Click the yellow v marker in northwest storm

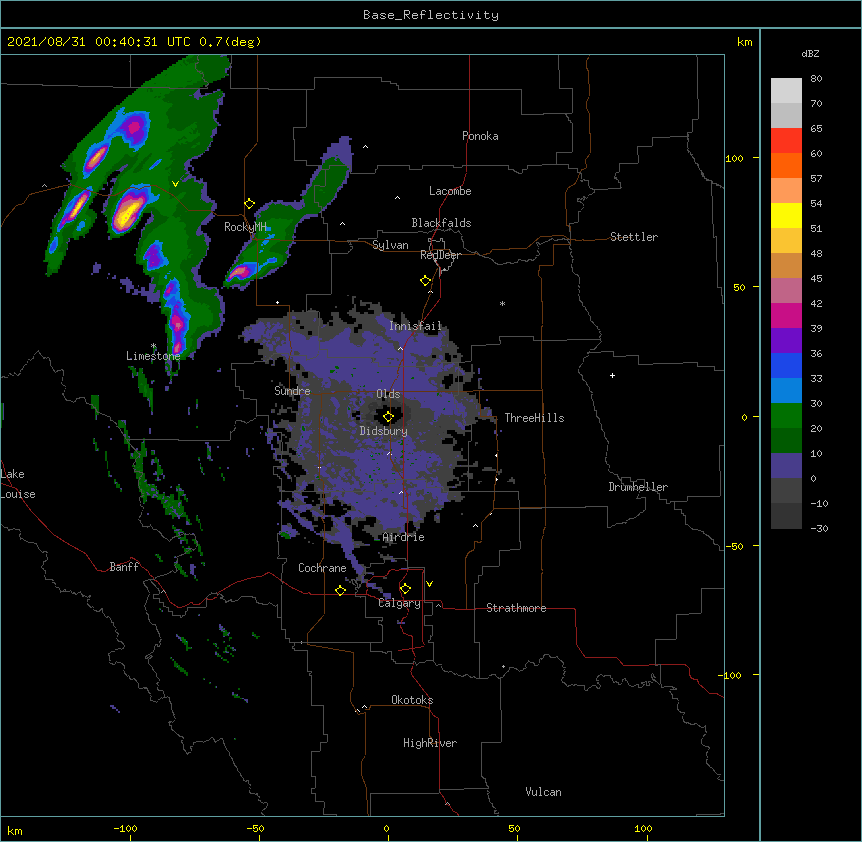(x=175, y=184)
